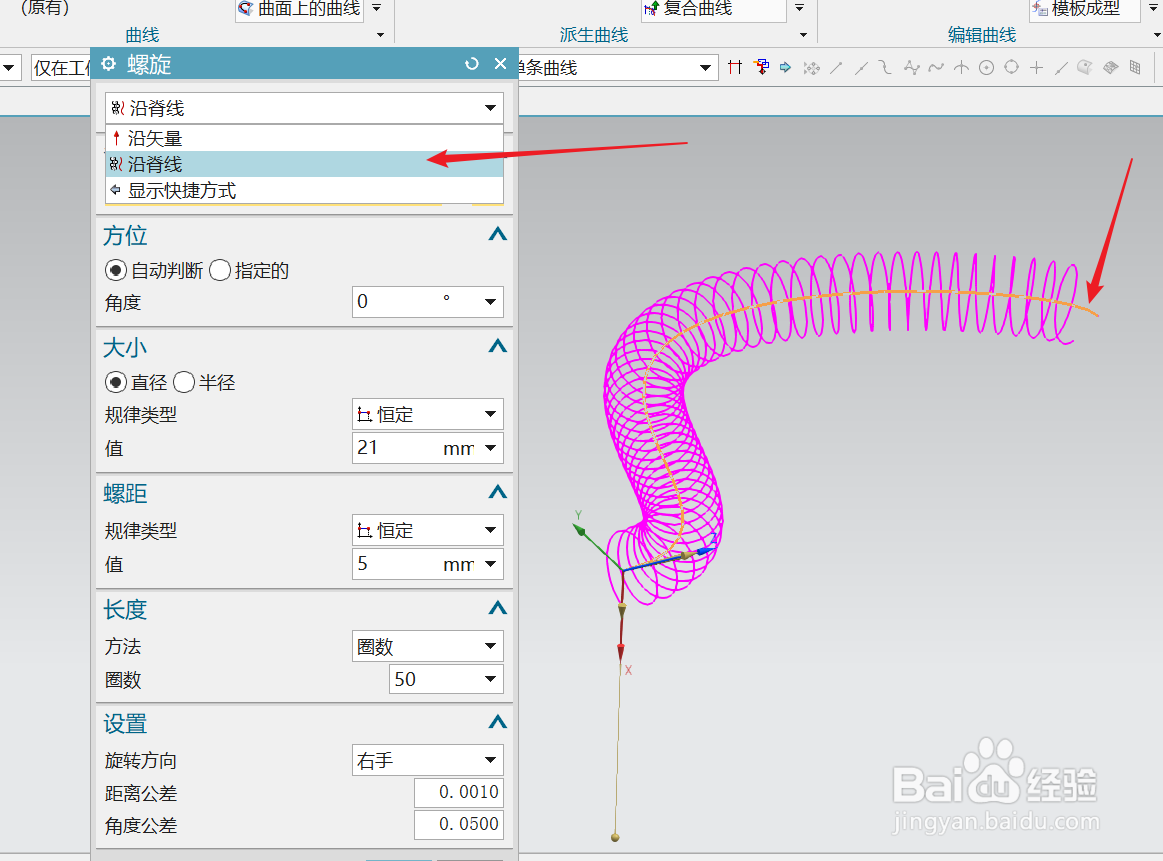1163x861 pixels.
Task: Choose 沿矢量 from the type list
Action: [304, 139]
